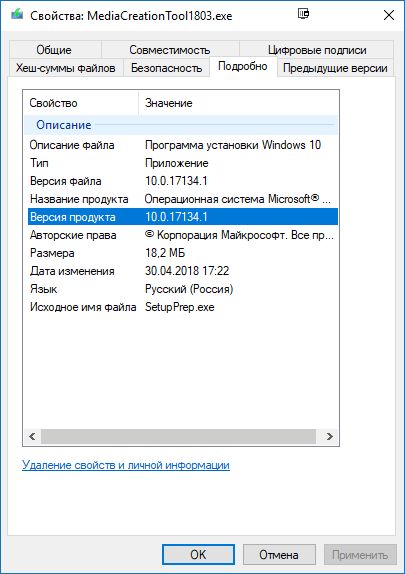Click the value 30.04.2018 17:22
This screenshot has width=405, height=574.
coord(187,271)
